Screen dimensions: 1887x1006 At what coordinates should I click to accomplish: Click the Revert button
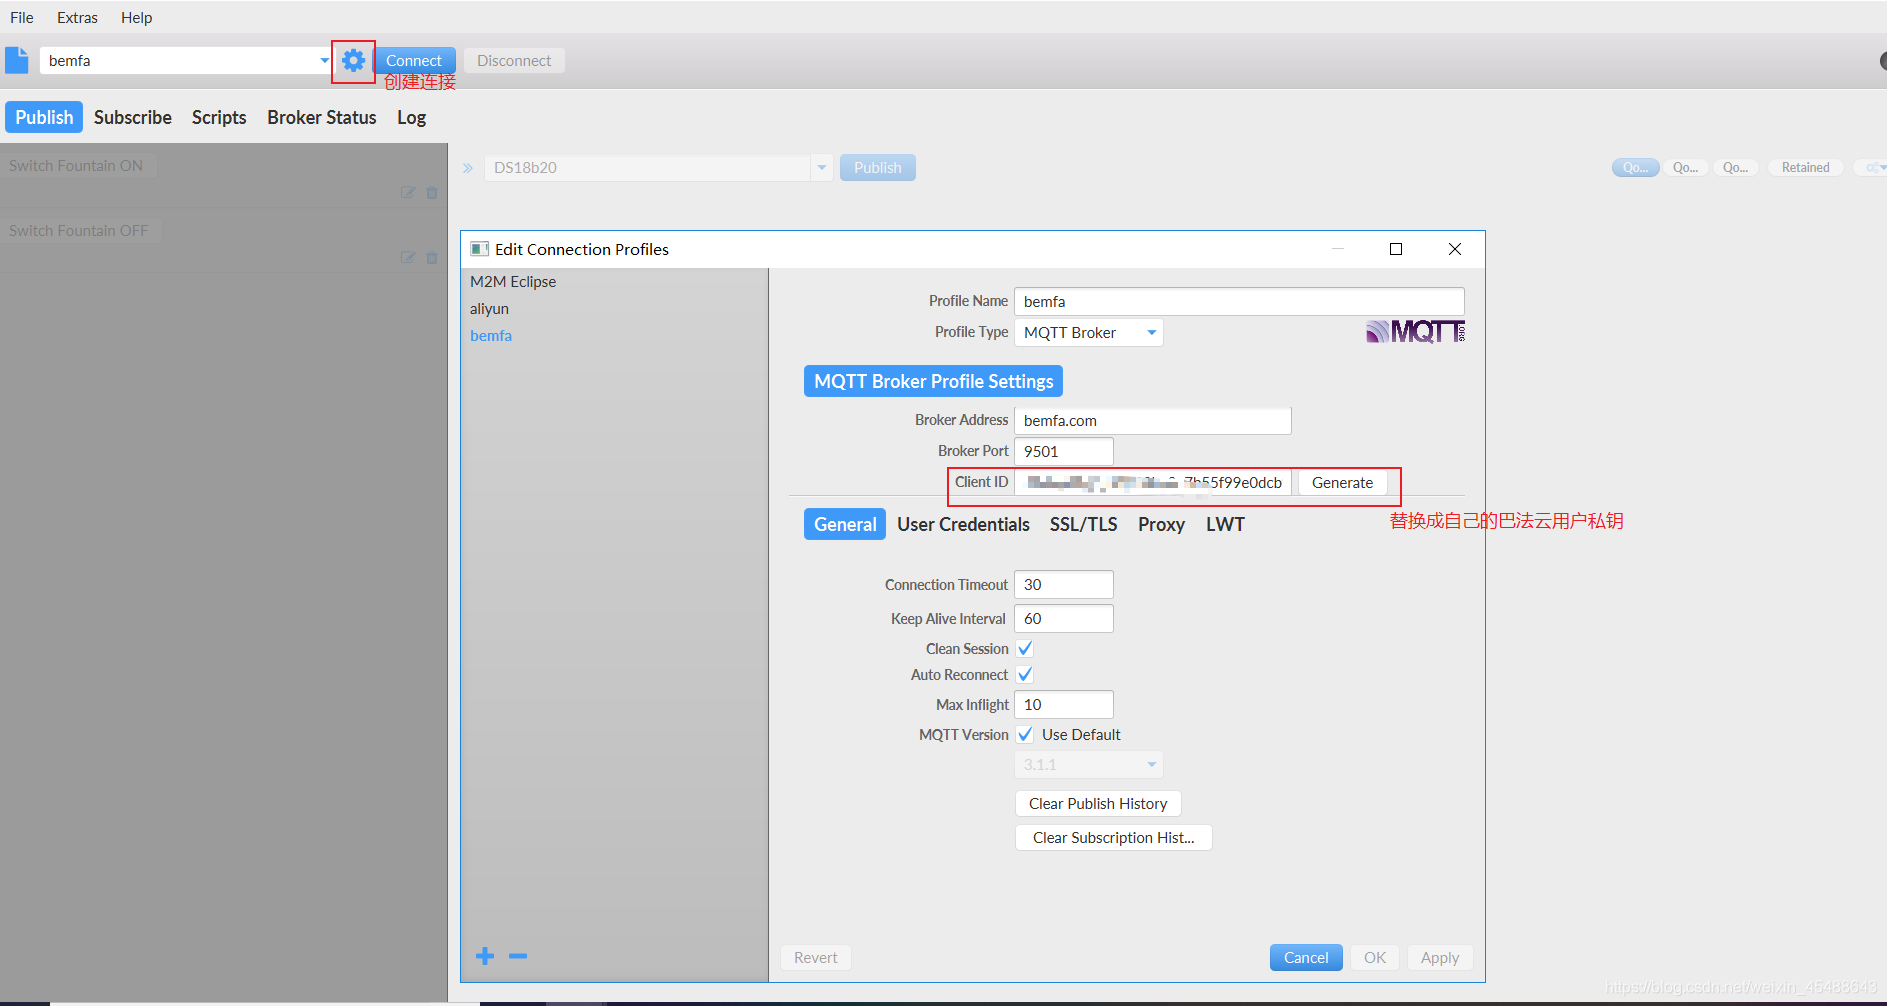816,958
